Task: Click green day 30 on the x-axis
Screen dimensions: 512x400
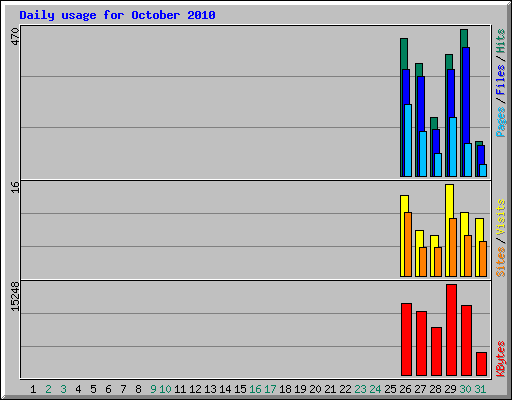Action: [465, 389]
